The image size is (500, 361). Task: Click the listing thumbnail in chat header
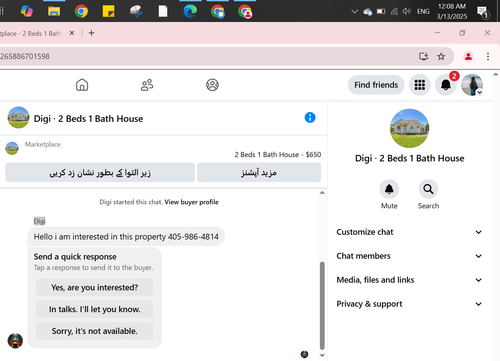pos(18,117)
